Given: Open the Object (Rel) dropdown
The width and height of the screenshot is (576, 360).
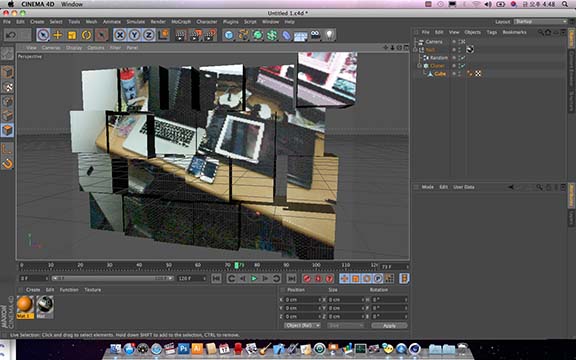Looking at the screenshot, I should 302,325.
